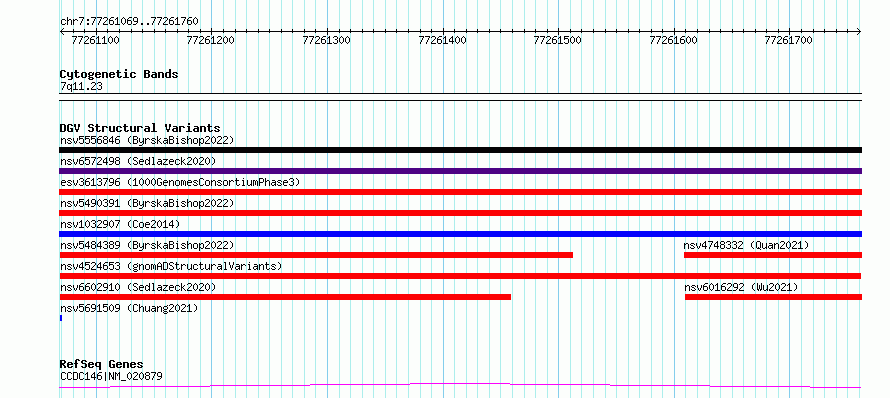Click the nsv5490391 (ByrskaBishop2022) label

[147, 203]
